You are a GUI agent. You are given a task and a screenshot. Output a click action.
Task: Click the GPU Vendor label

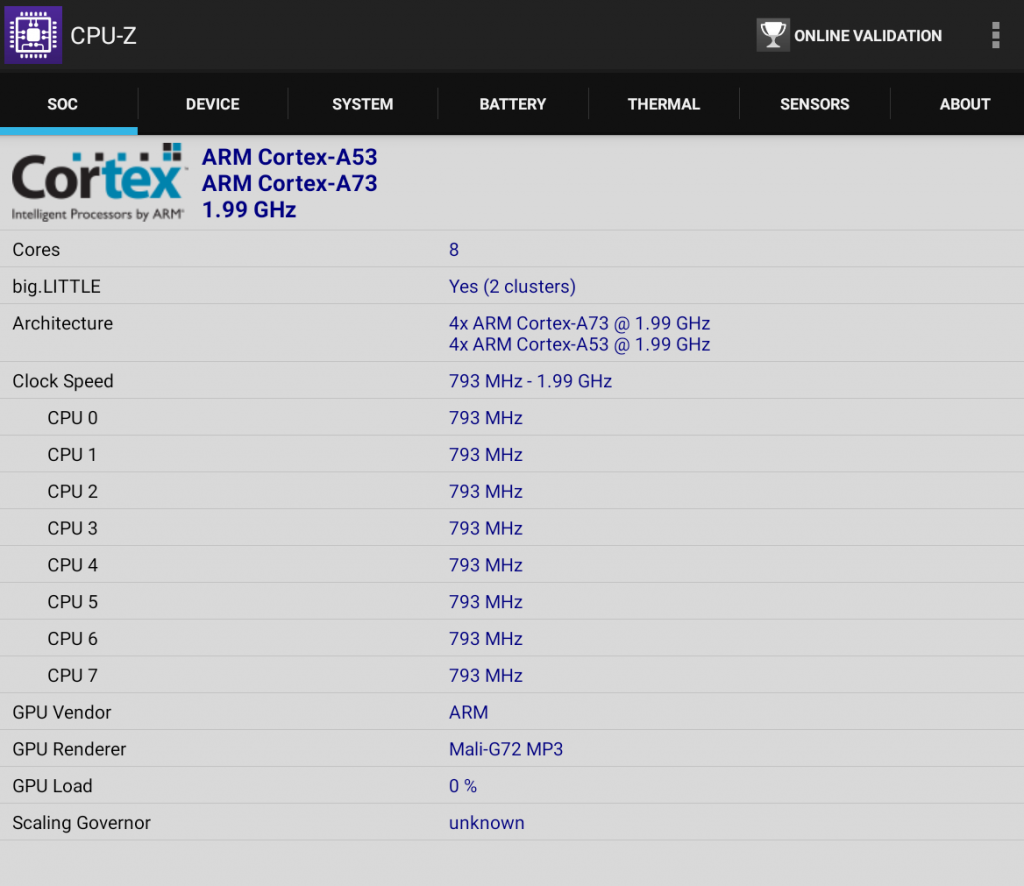coord(61,712)
